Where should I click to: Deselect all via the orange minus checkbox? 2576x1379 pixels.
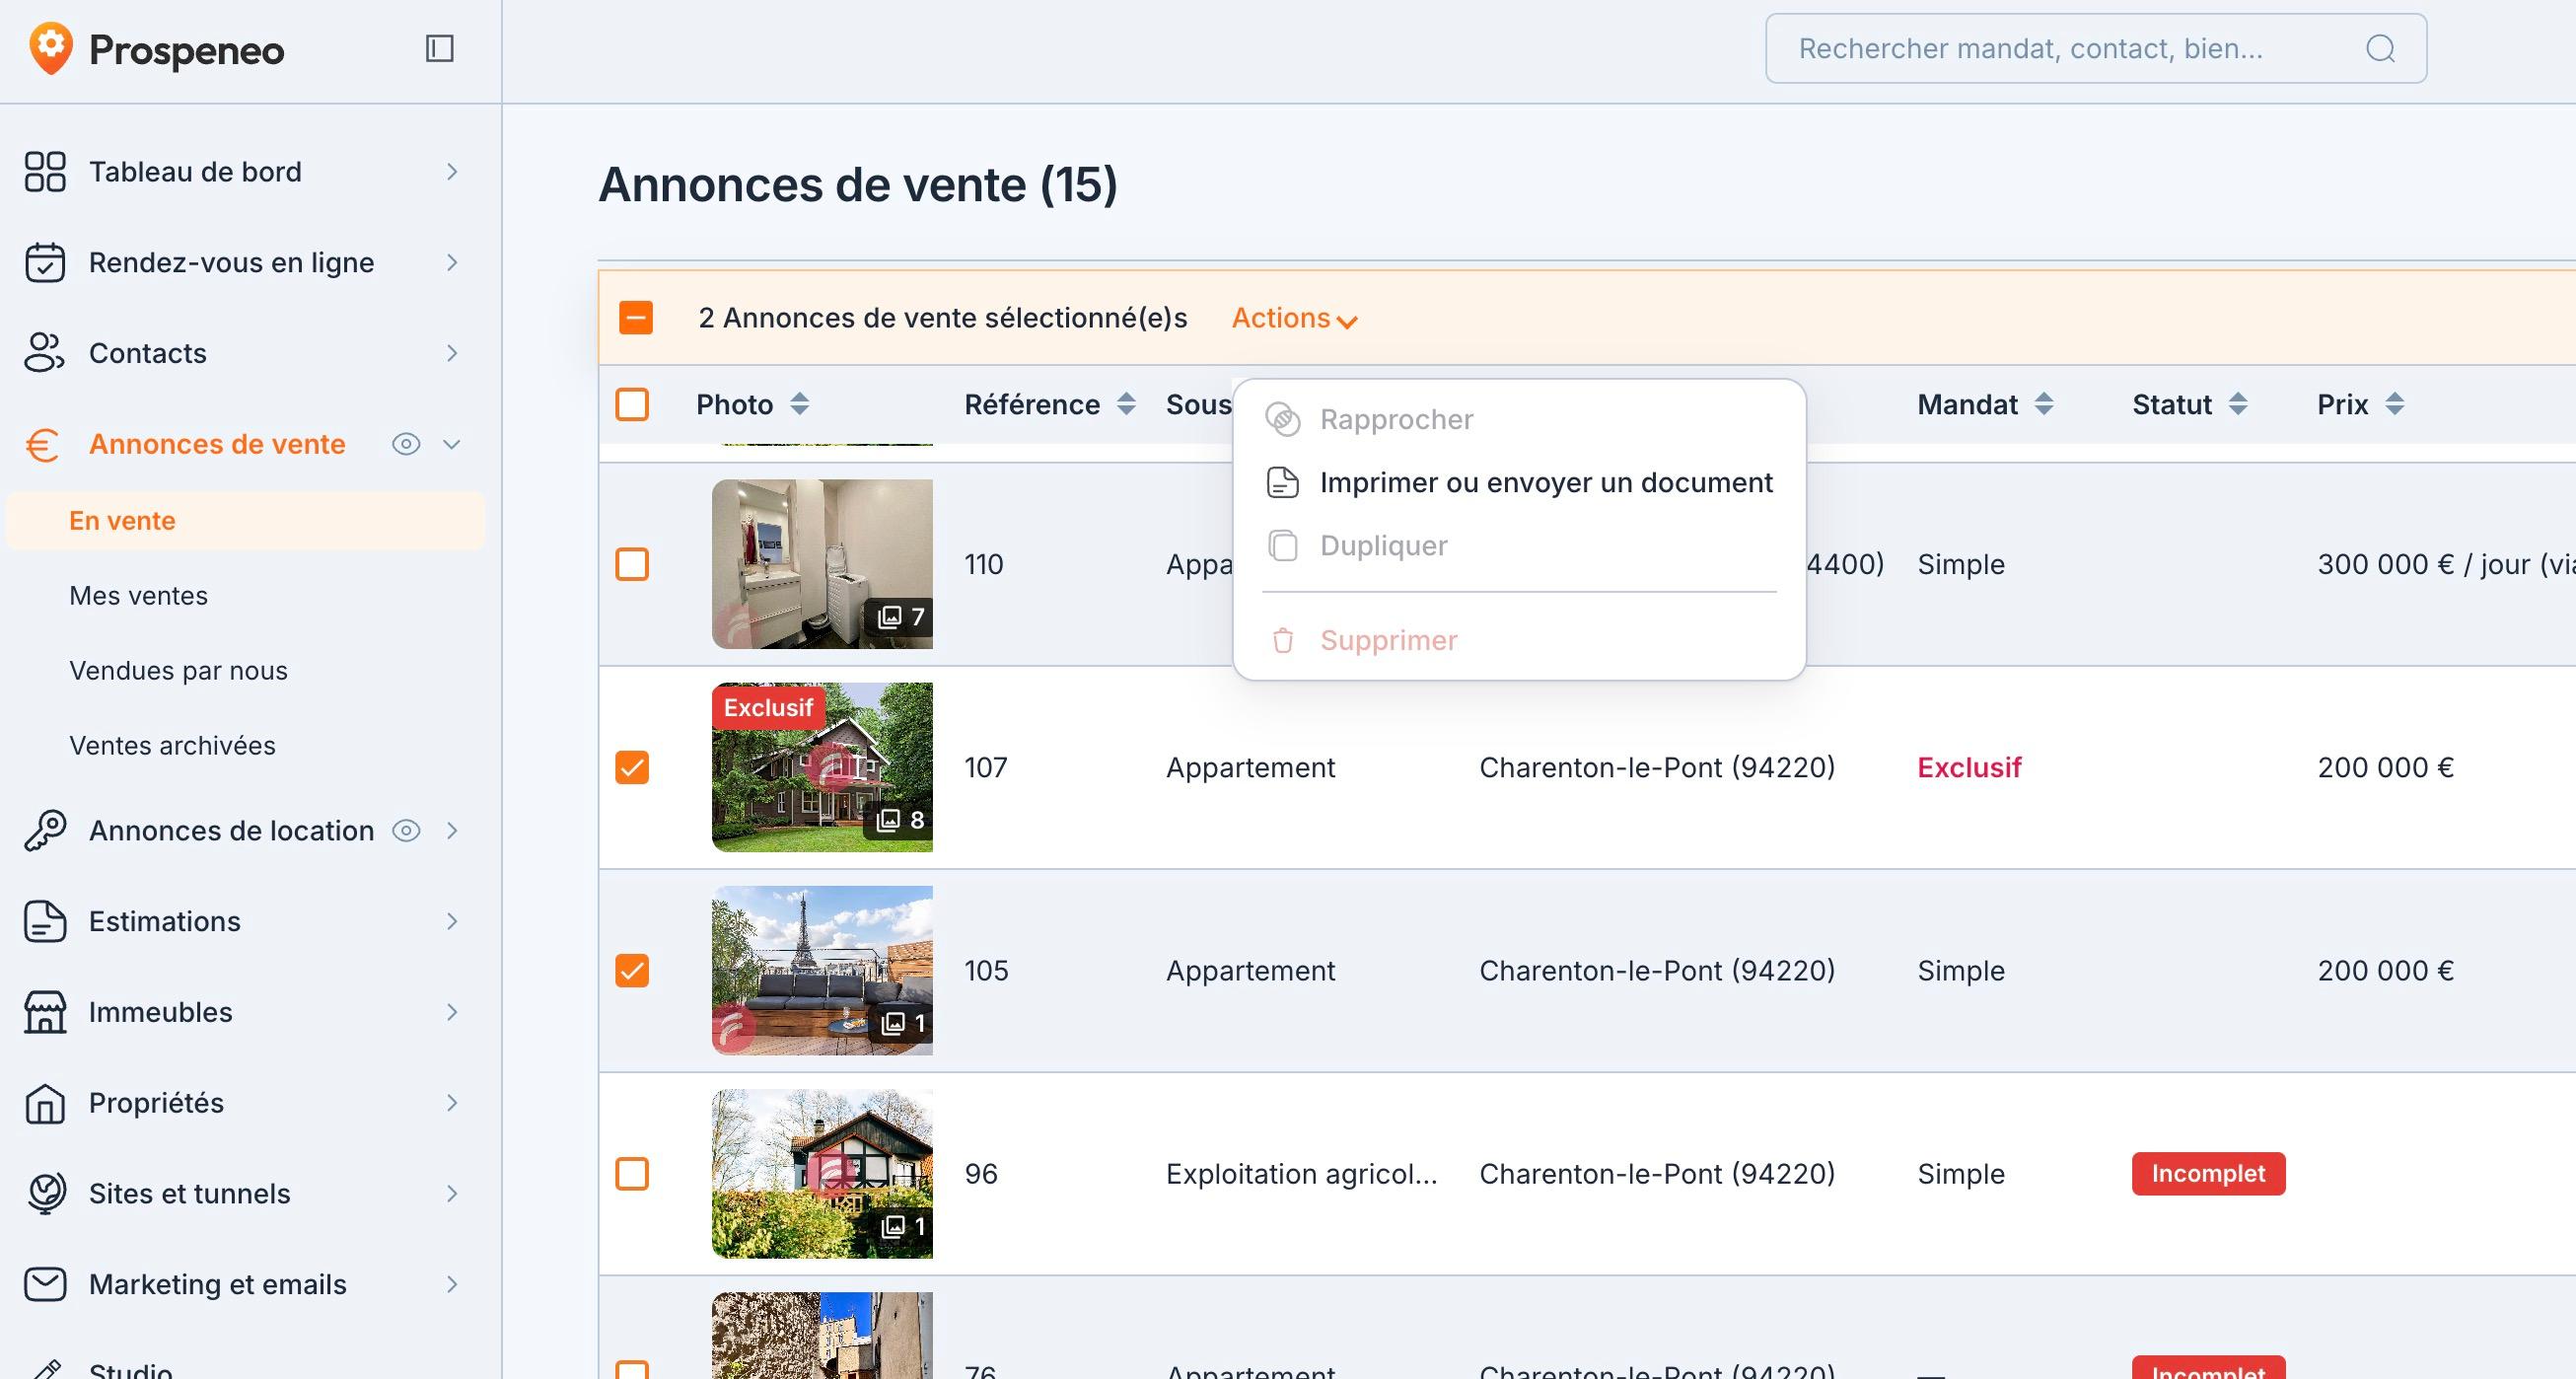pyautogui.click(x=636, y=318)
